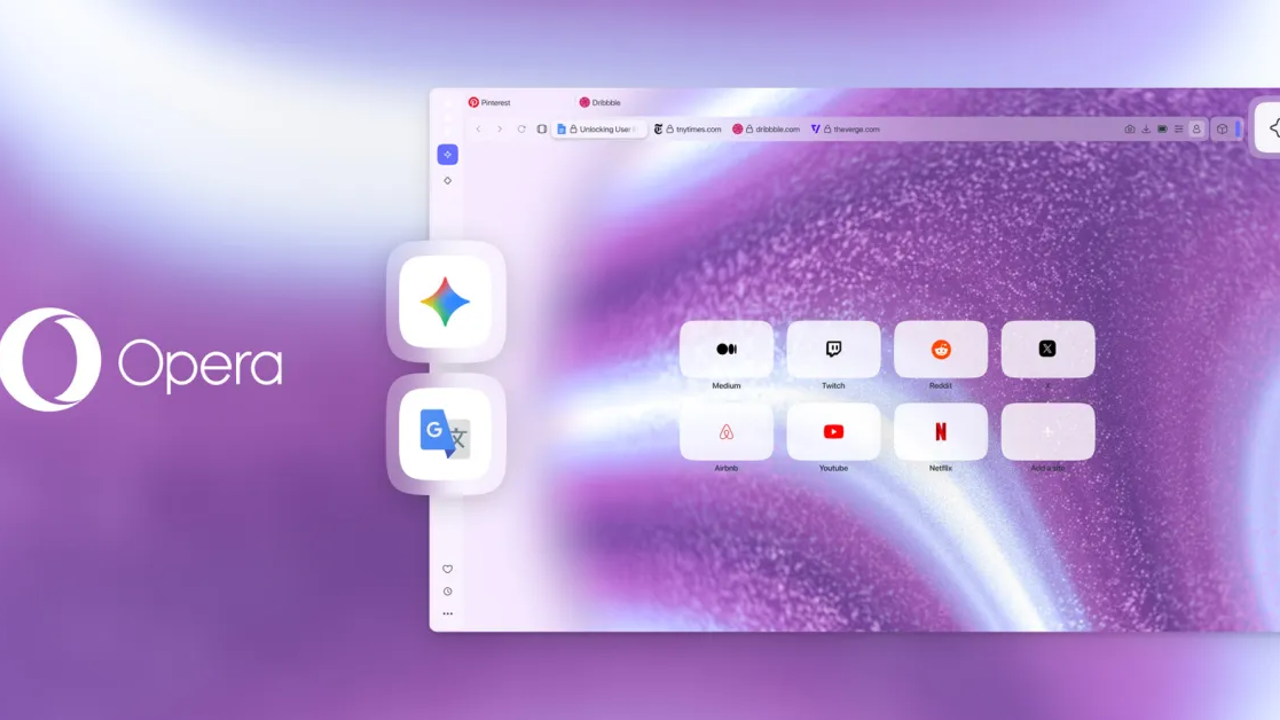Open bookmarks heart icon in sidebar
Viewport: 1280px width, 720px height.
[447, 569]
